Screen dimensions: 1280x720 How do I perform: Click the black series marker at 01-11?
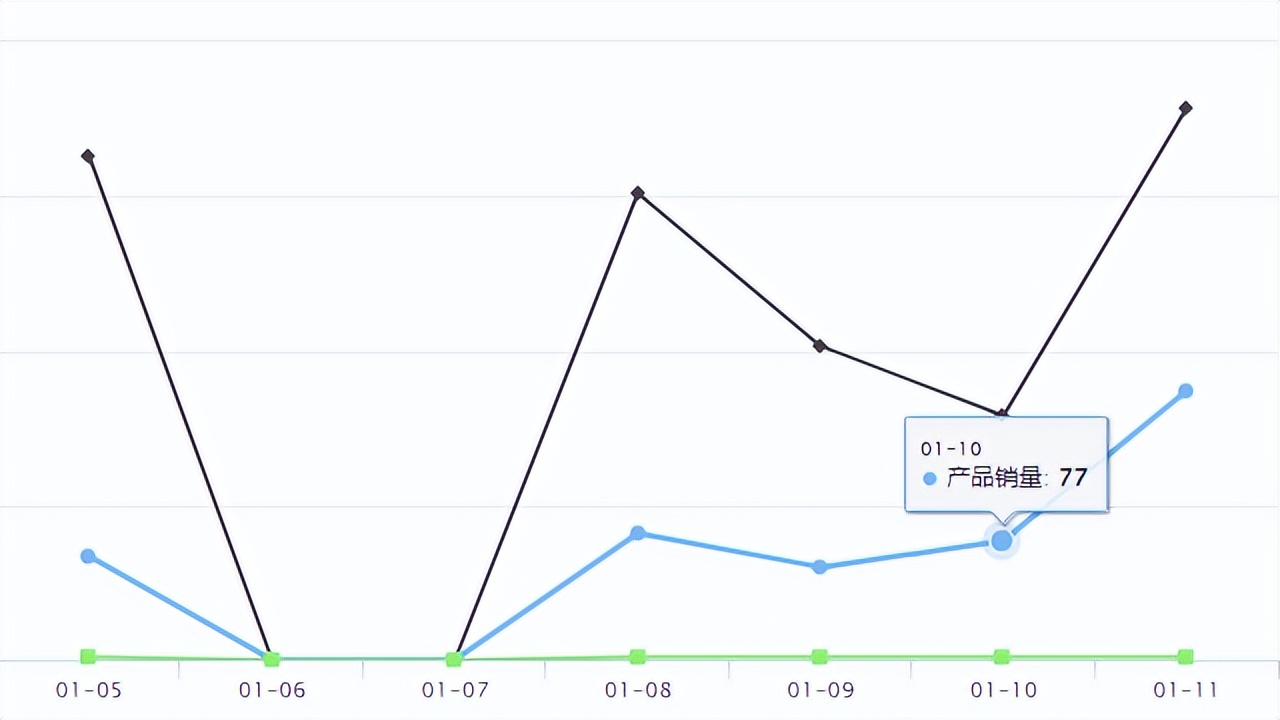(x=1185, y=108)
